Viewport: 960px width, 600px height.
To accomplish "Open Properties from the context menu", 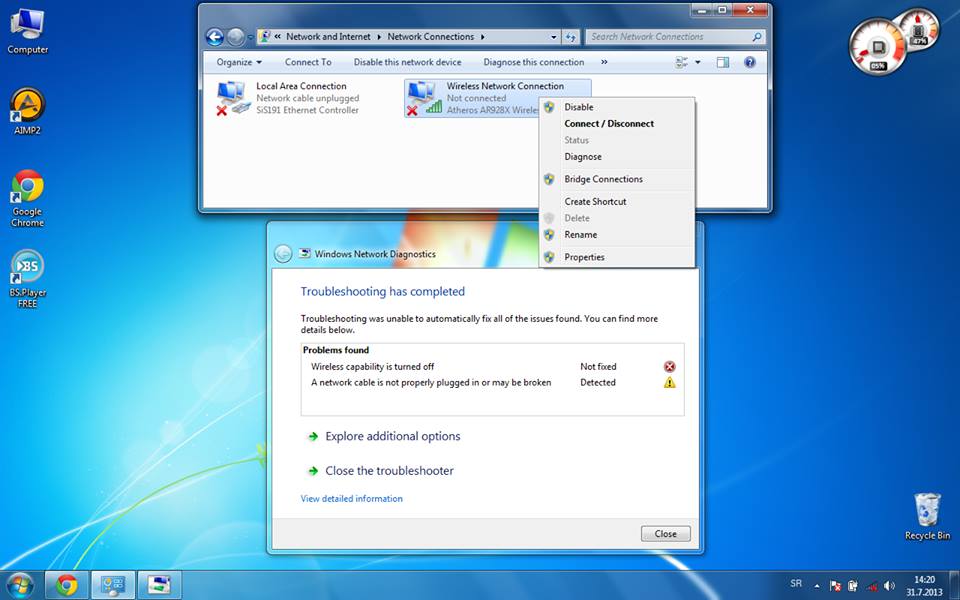I will point(617,257).
